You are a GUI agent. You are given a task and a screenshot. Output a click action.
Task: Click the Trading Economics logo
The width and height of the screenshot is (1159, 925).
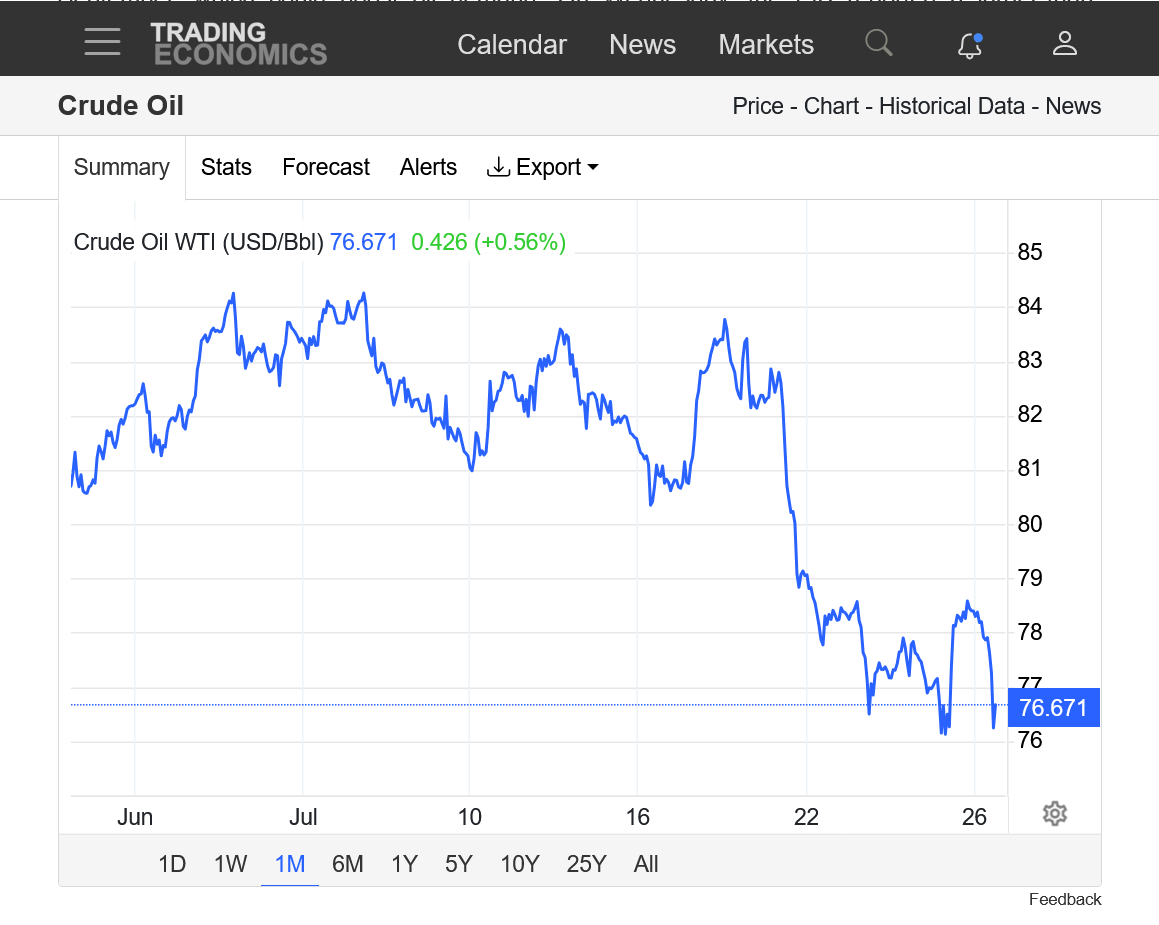[x=239, y=44]
